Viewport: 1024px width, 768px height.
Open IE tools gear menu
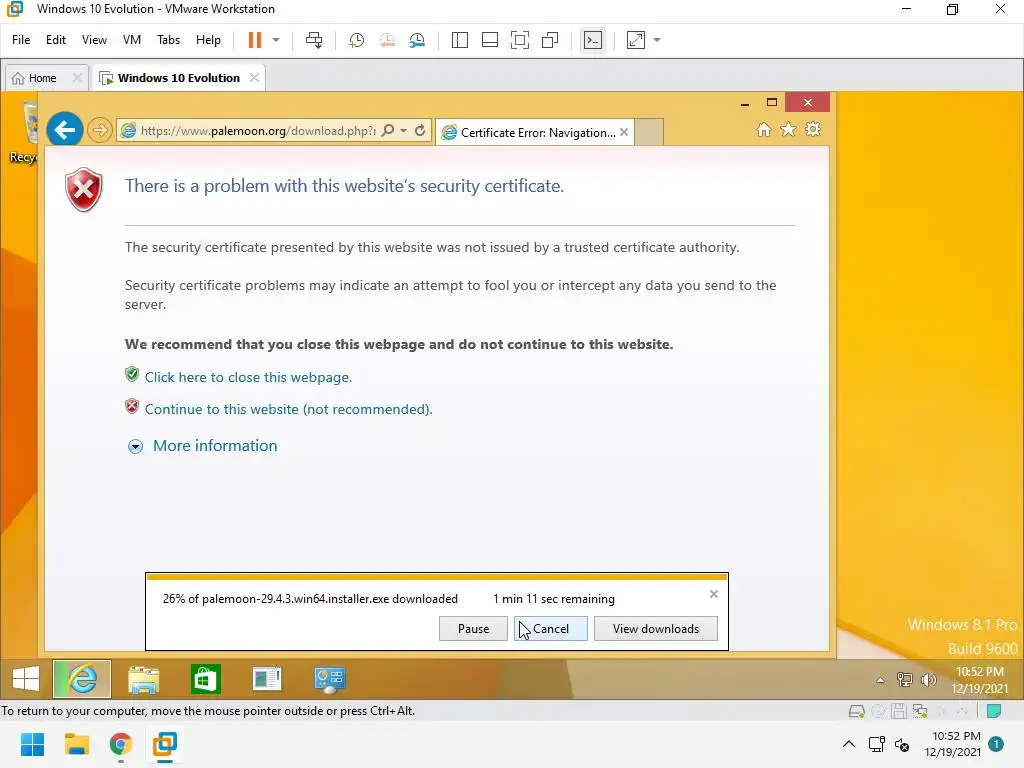813,129
